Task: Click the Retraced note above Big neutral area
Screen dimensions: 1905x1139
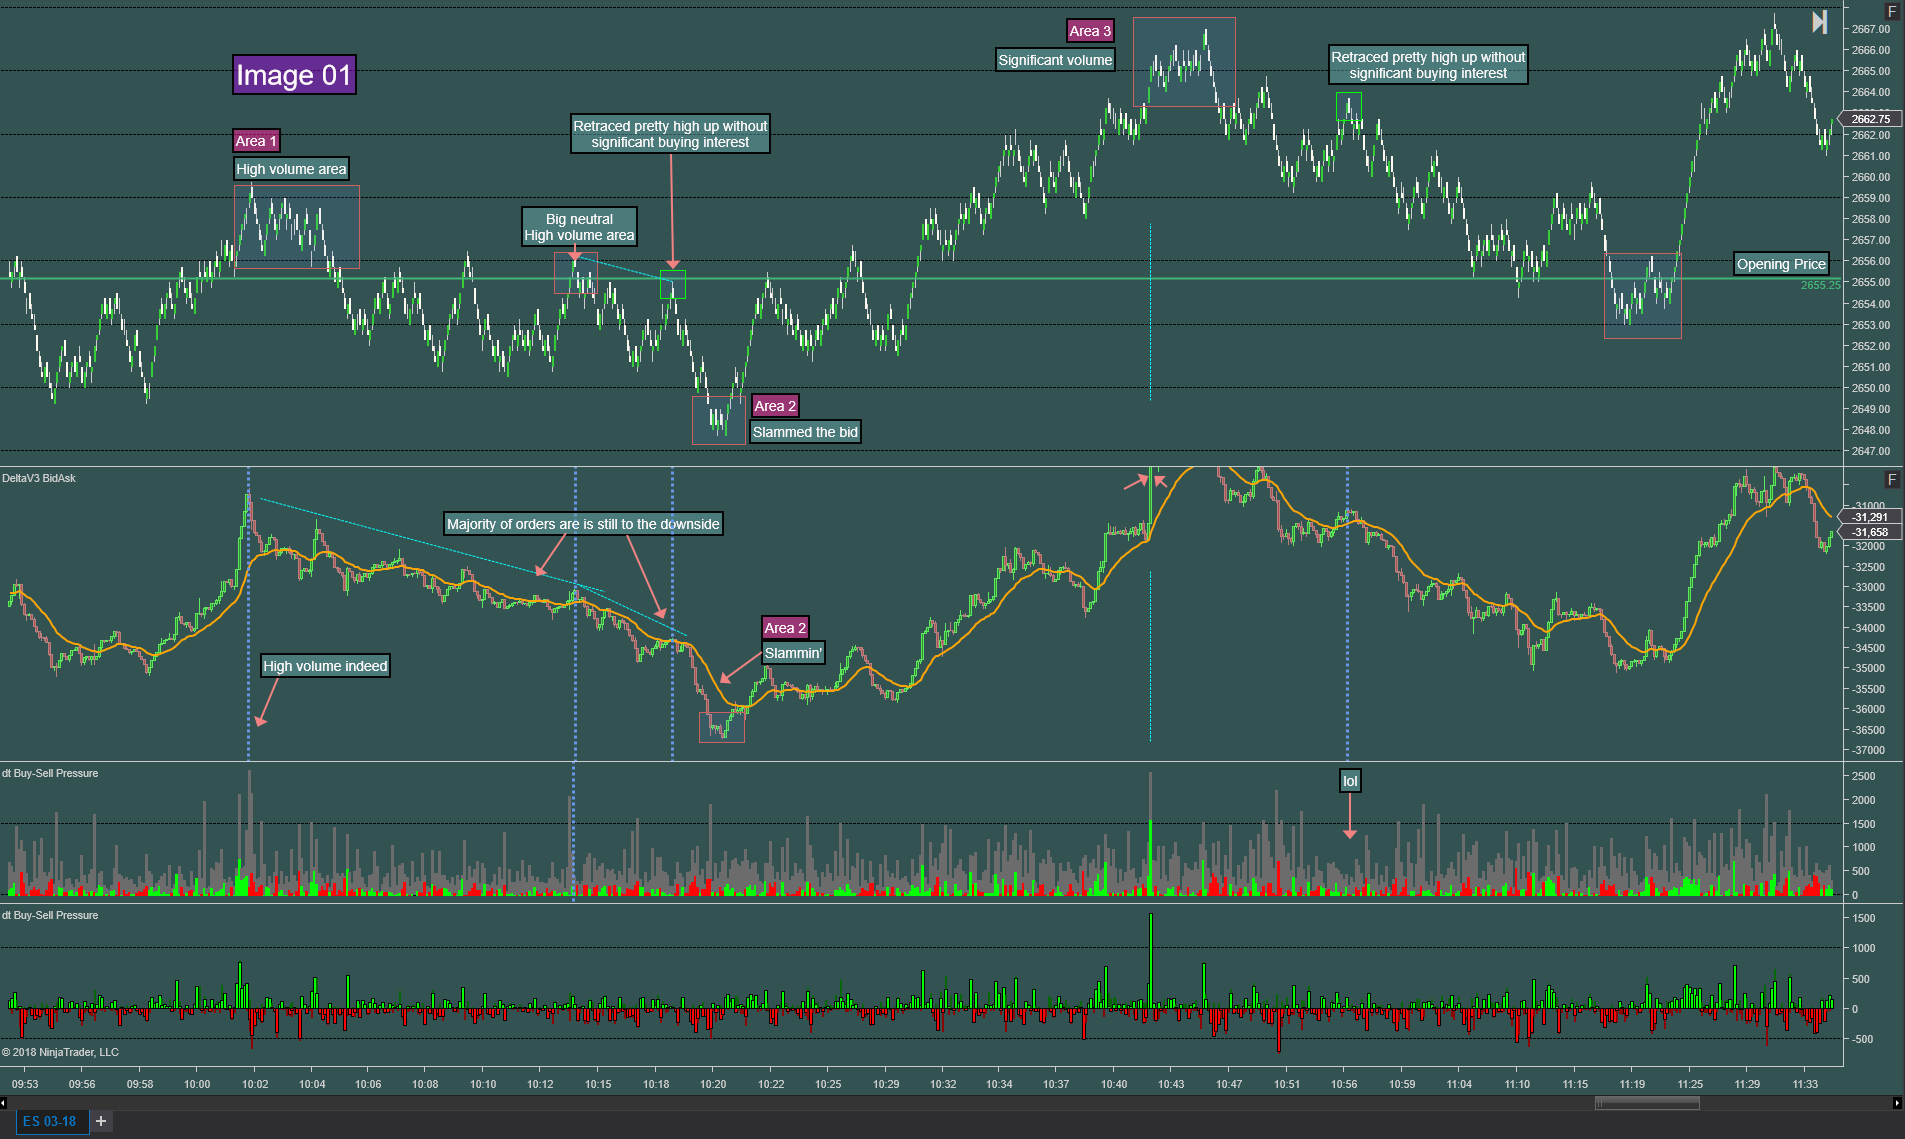Action: (x=670, y=134)
